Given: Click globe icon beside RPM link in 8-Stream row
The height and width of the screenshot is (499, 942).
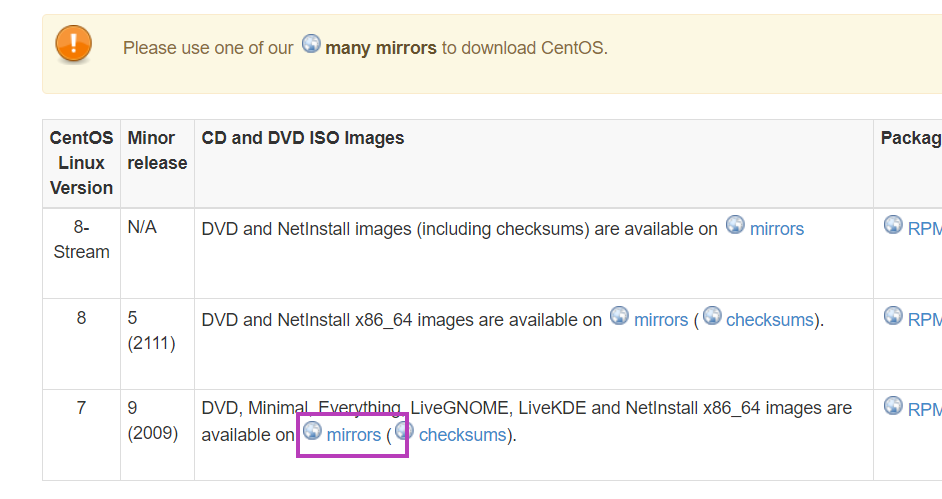Looking at the screenshot, I should [x=893, y=225].
